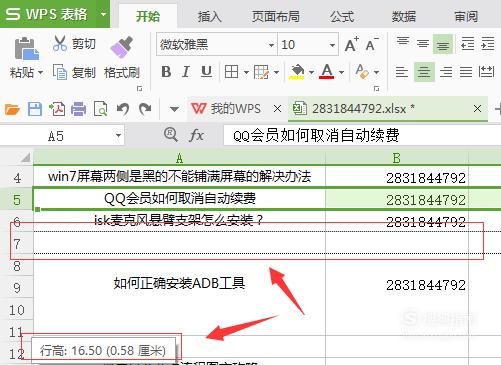Open the 数据 ribbon tab

point(403,16)
